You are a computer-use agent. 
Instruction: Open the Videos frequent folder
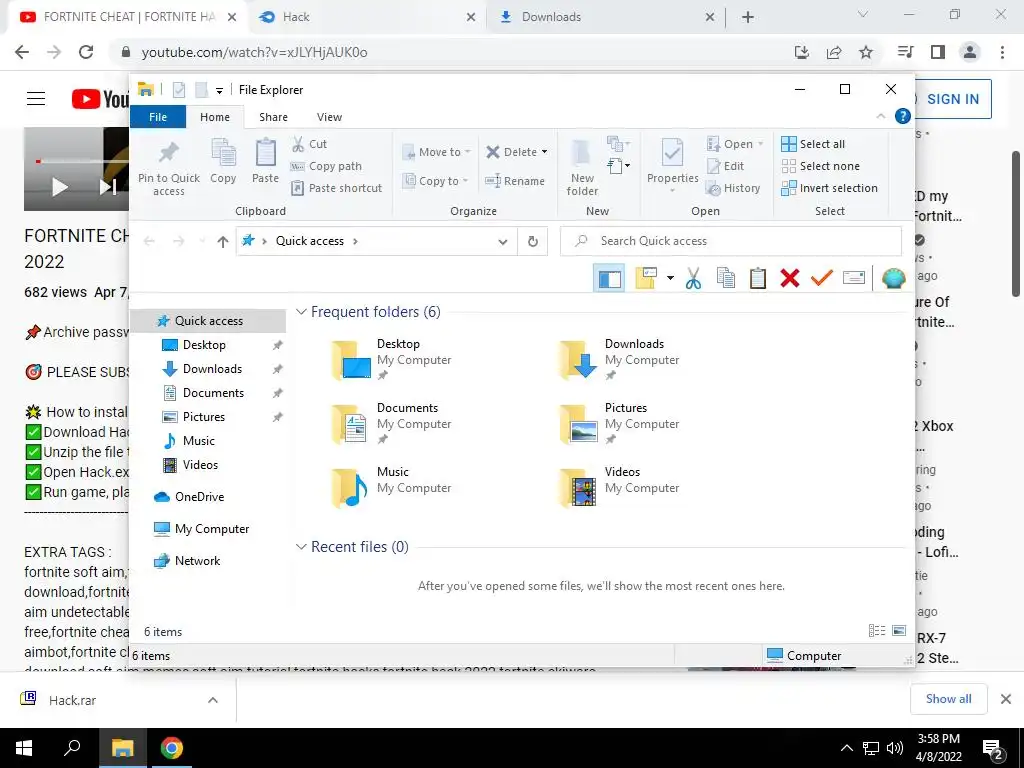(x=619, y=487)
